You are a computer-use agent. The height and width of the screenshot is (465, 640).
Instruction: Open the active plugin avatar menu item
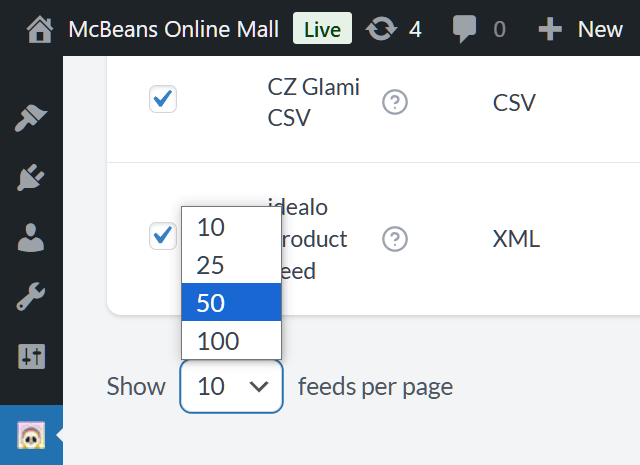tap(31, 435)
